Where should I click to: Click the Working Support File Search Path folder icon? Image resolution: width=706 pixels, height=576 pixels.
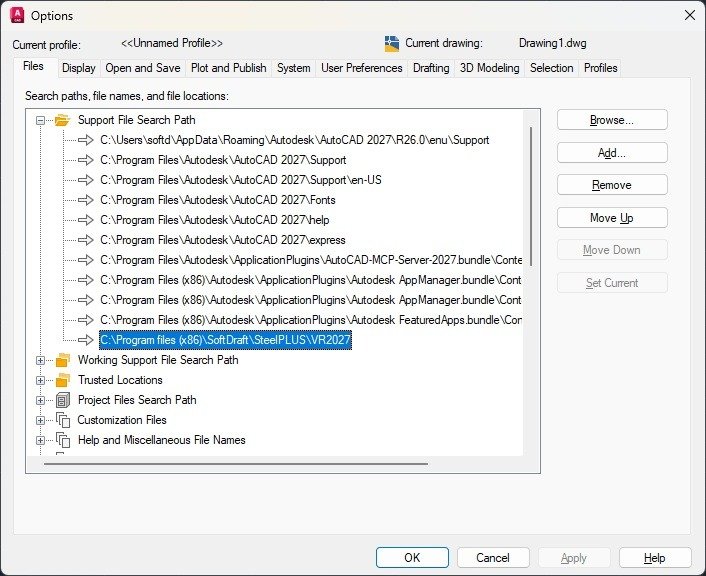63,360
